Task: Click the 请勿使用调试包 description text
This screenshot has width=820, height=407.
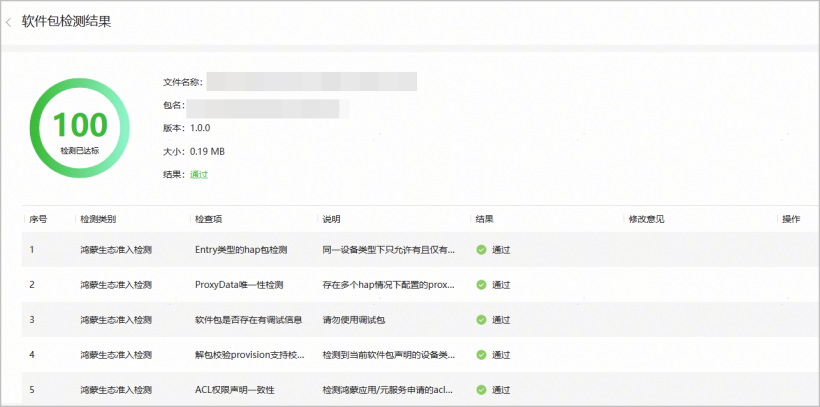Action: coord(354,320)
